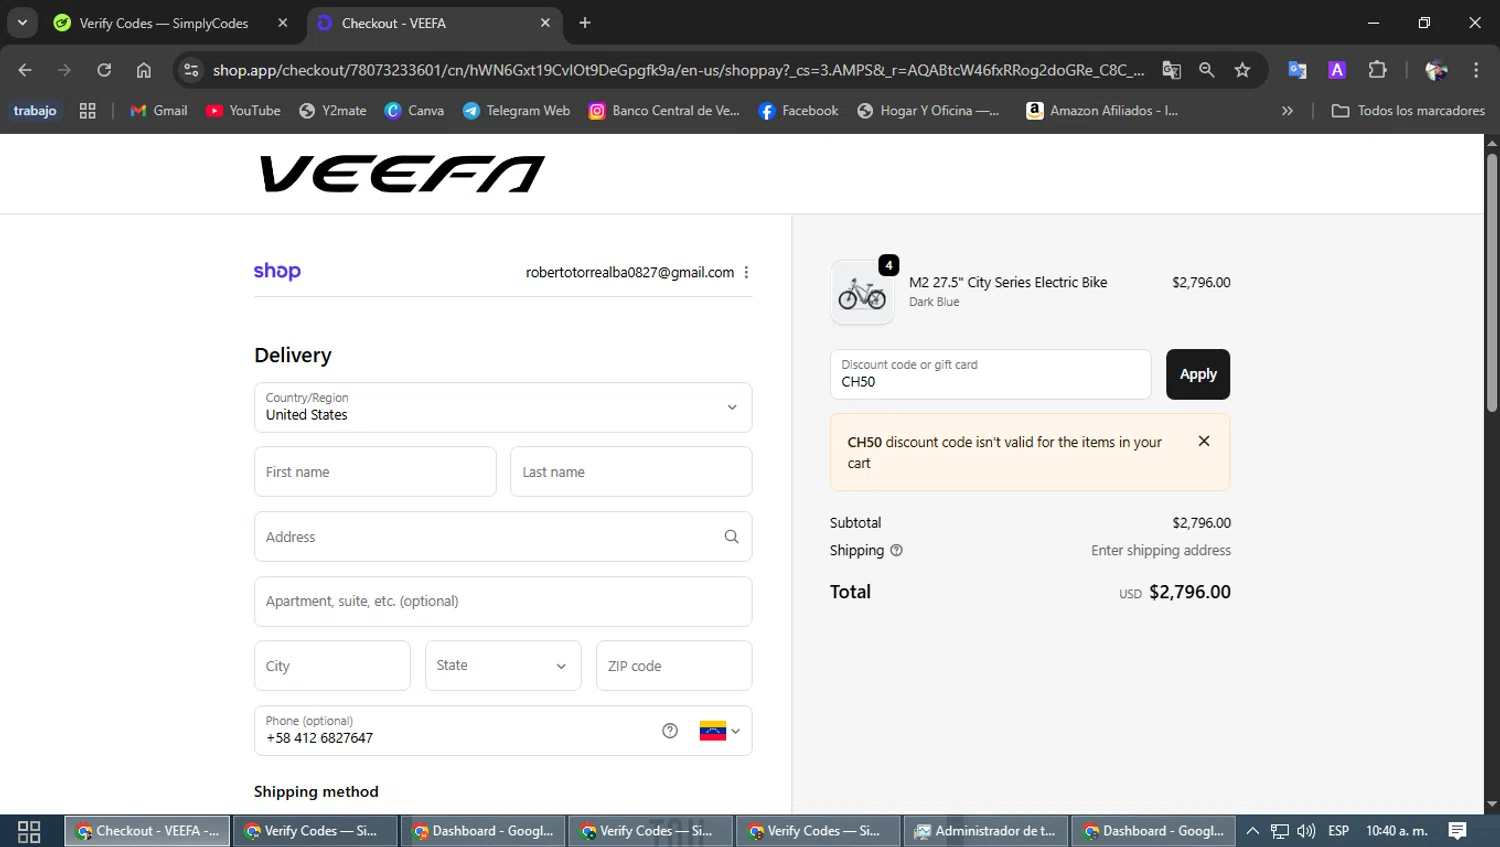Open a new browser tab

(x=585, y=23)
